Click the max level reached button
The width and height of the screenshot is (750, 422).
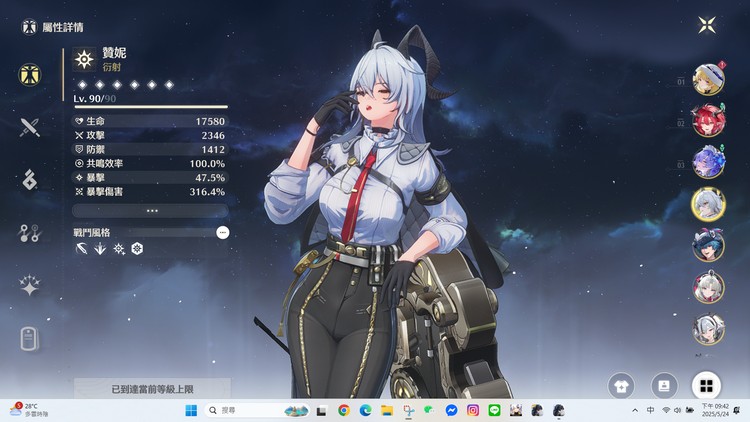click(151, 388)
